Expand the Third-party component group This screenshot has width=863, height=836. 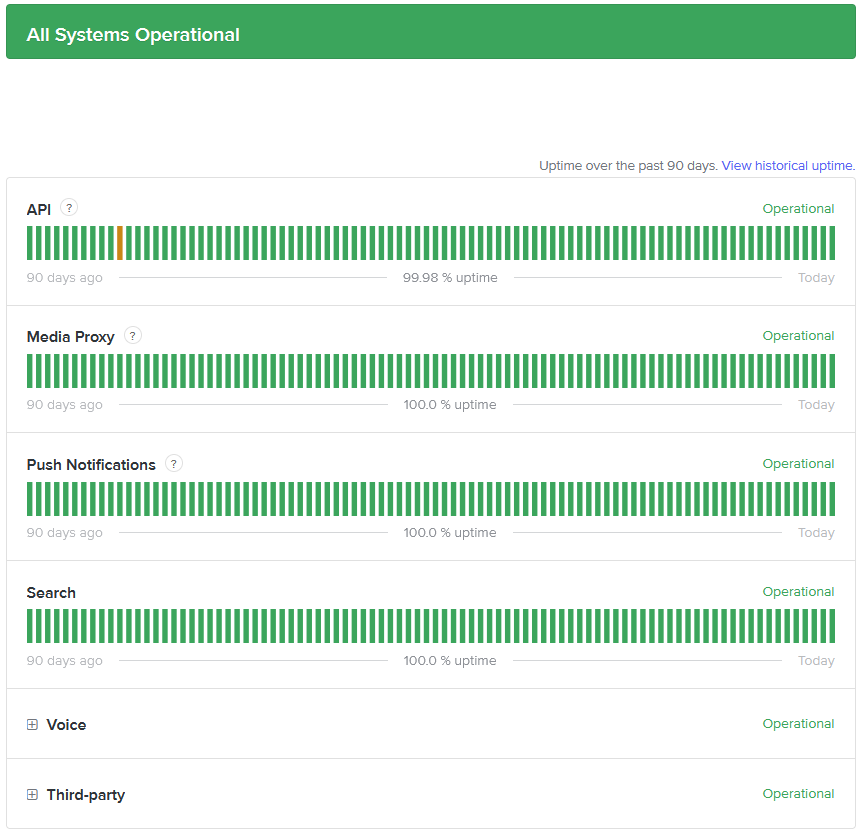pos(32,795)
